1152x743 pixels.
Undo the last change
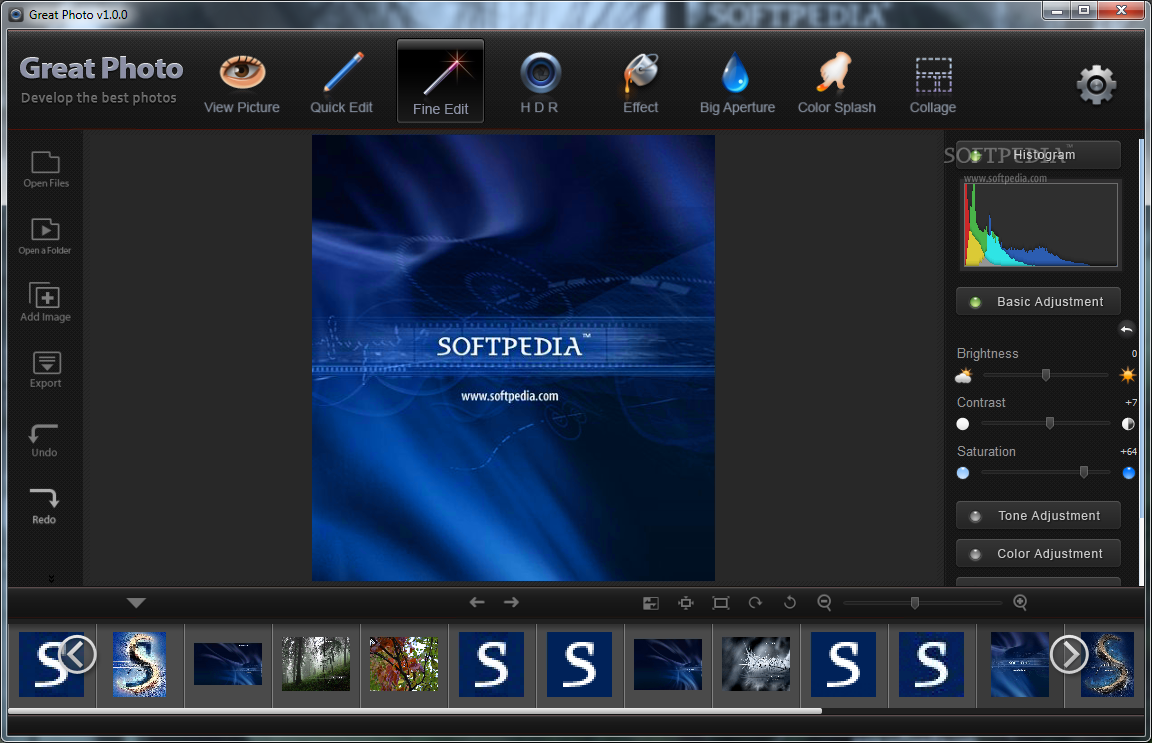[x=44, y=440]
